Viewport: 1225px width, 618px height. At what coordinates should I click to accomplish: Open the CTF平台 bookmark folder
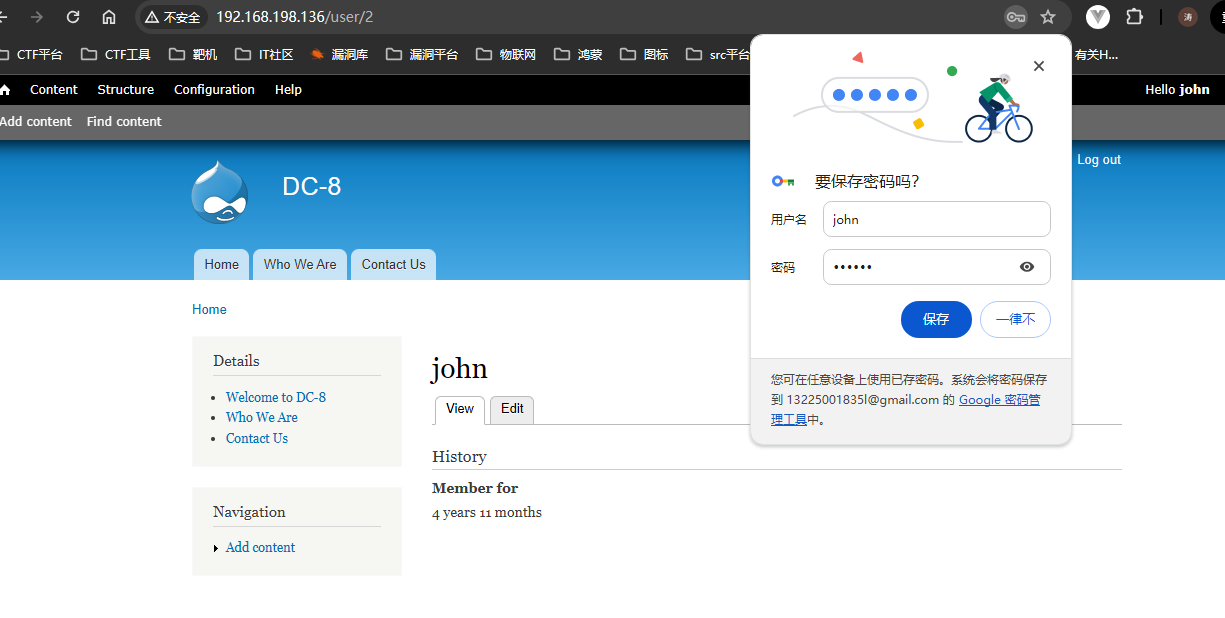[x=32, y=55]
